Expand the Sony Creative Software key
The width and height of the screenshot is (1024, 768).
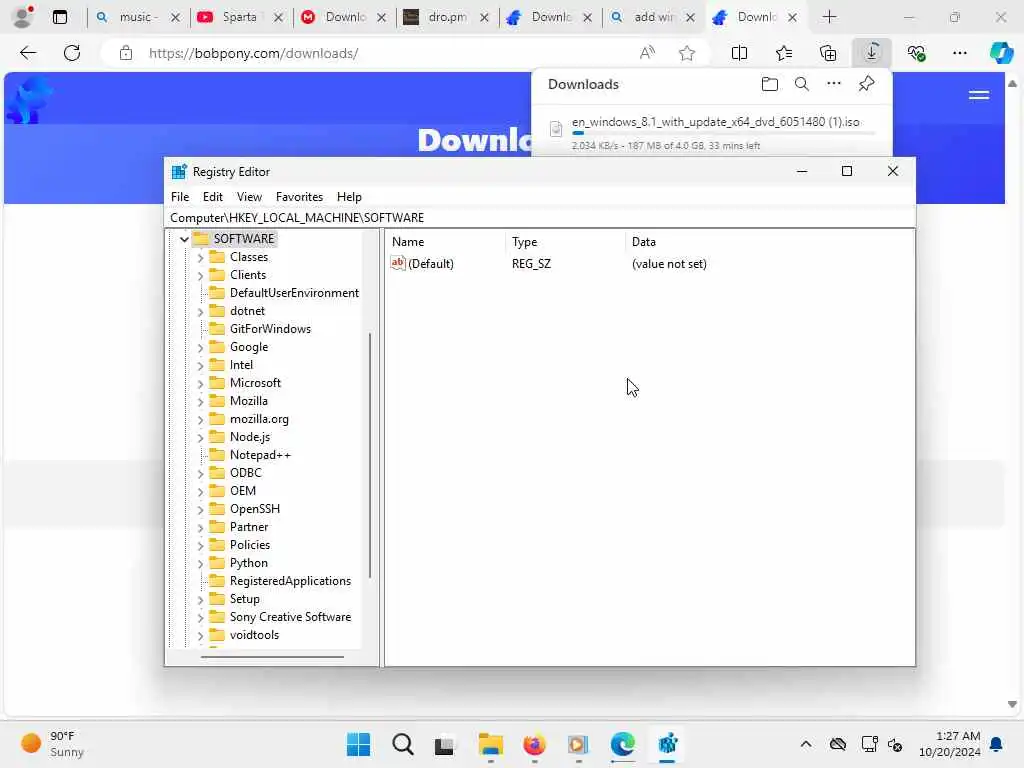point(200,617)
